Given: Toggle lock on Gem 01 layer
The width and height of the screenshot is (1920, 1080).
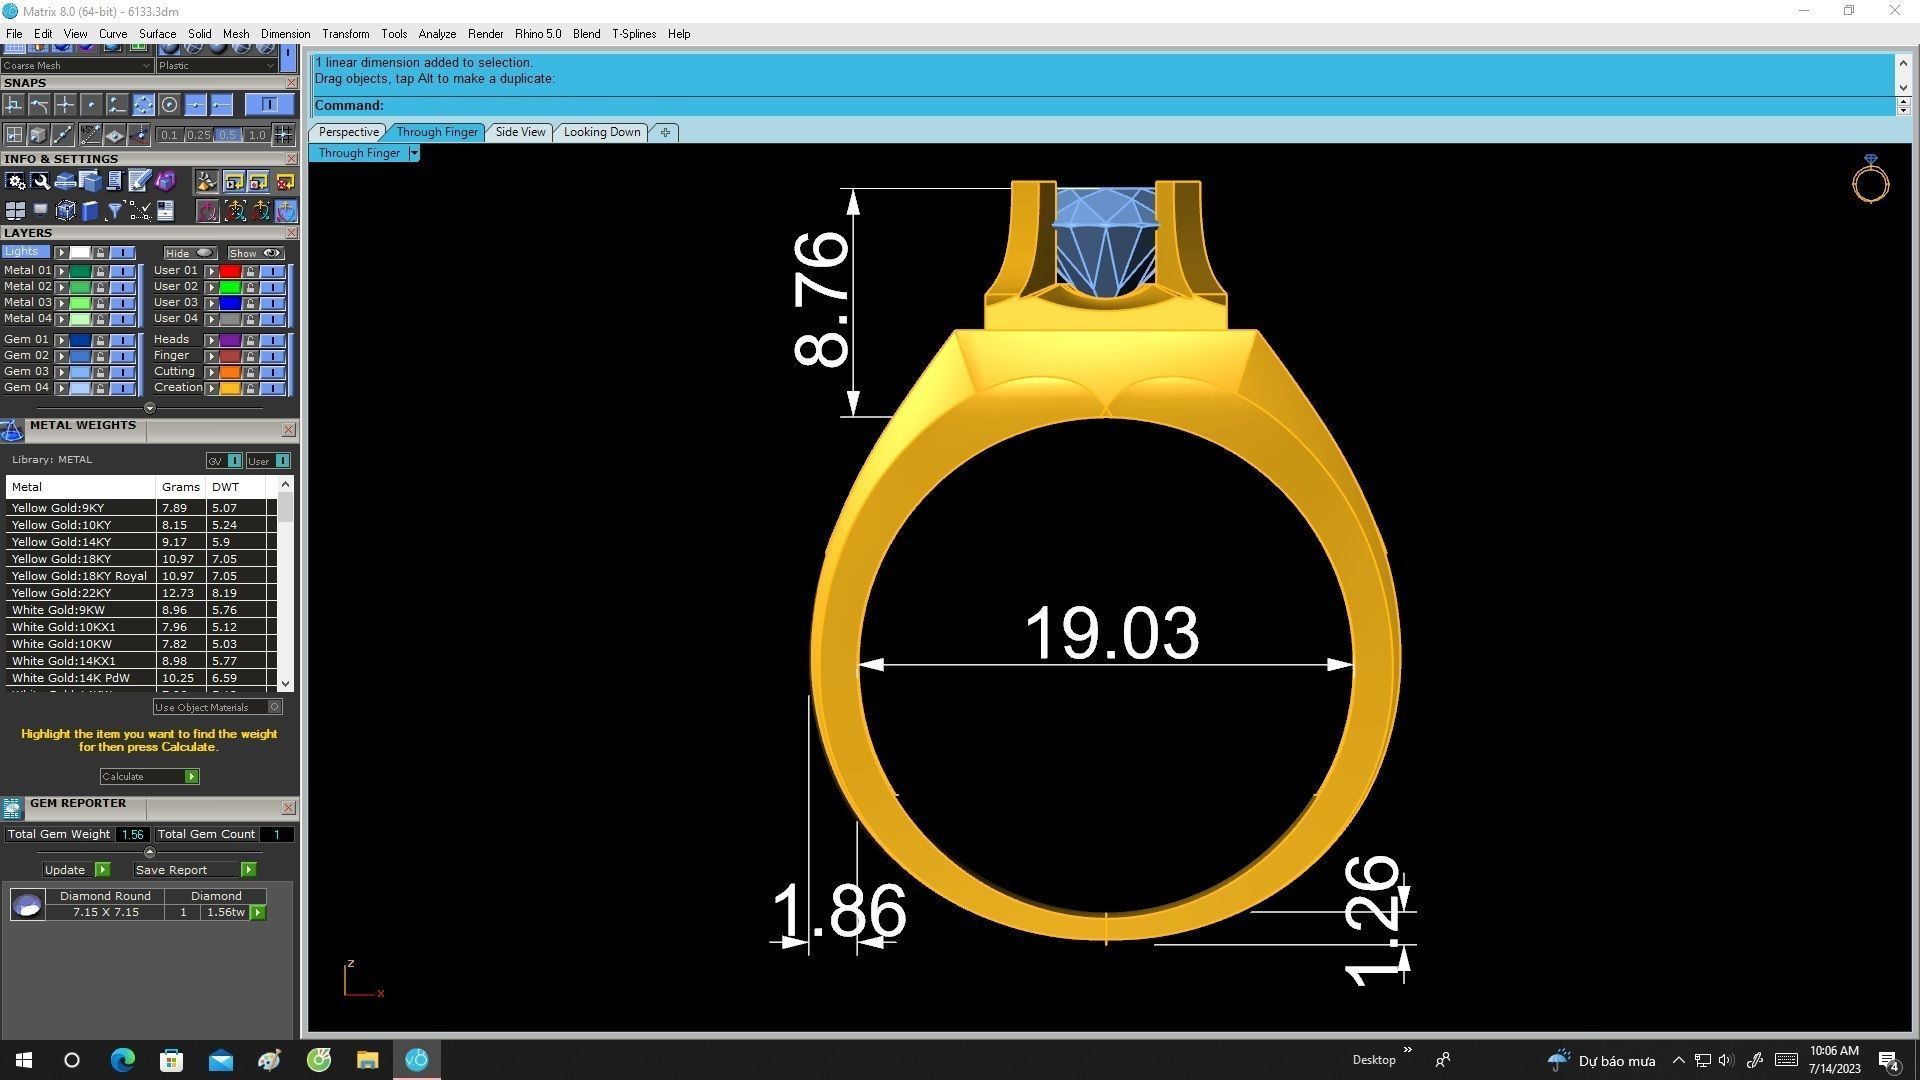Looking at the screenshot, I should tap(100, 340).
